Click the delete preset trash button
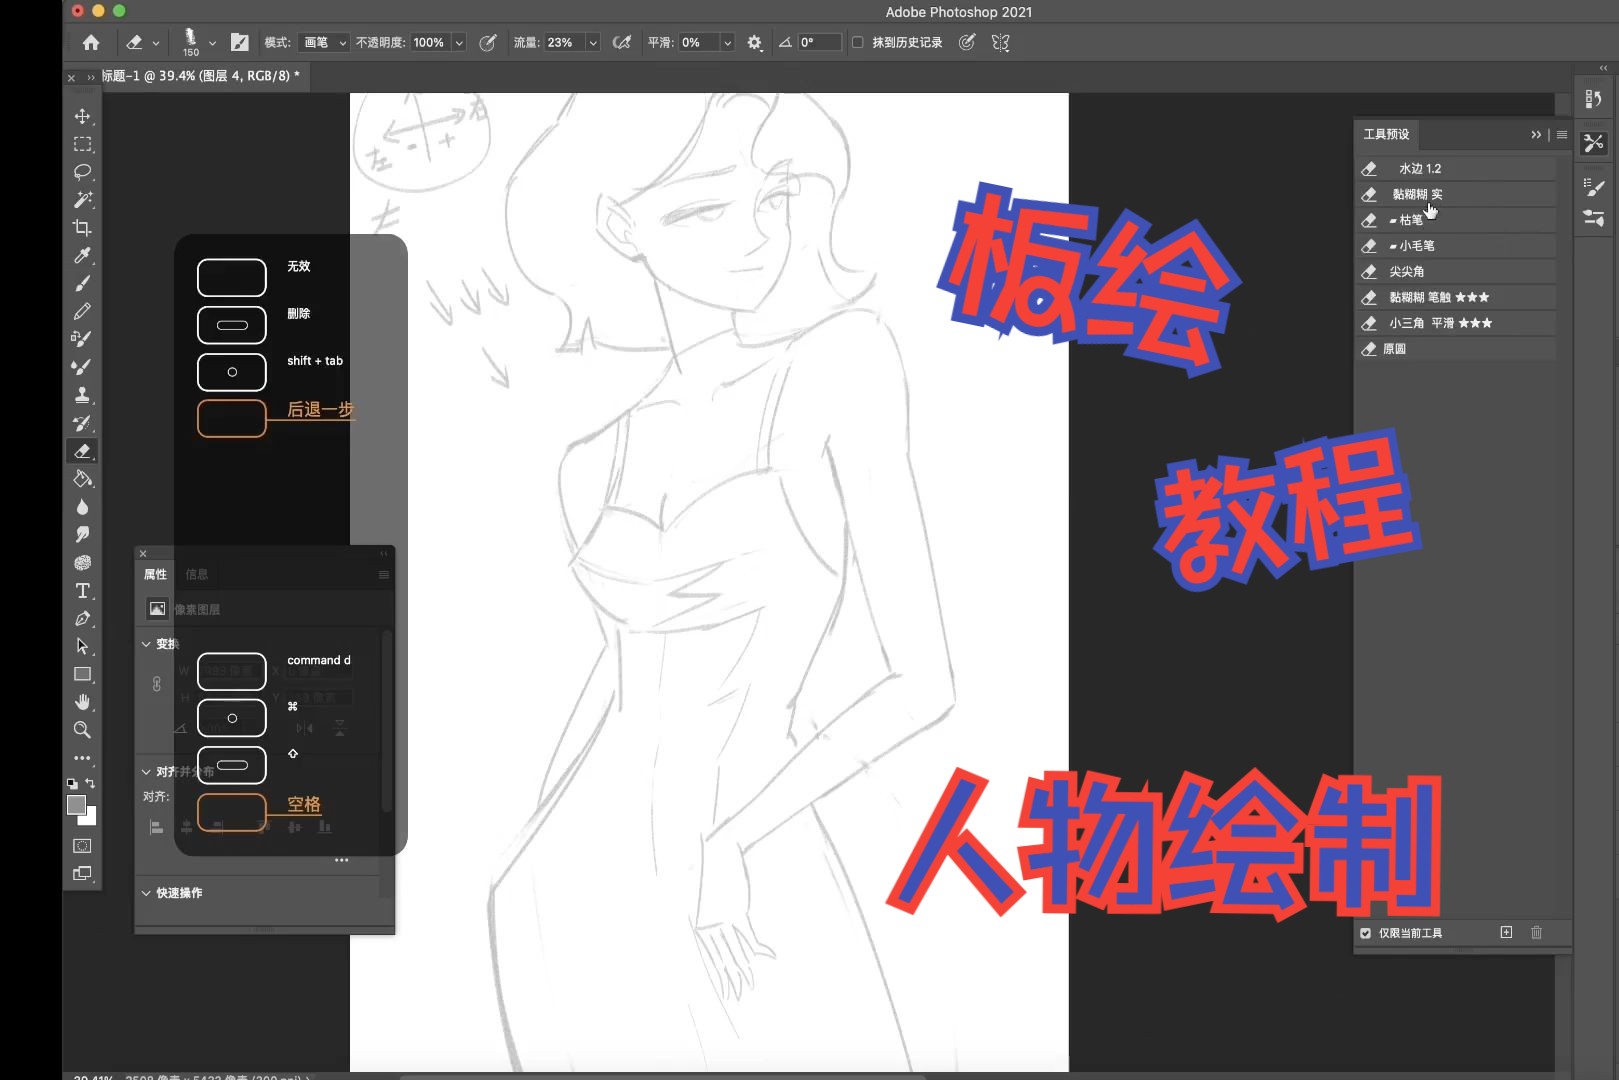1619x1080 pixels. tap(1537, 932)
